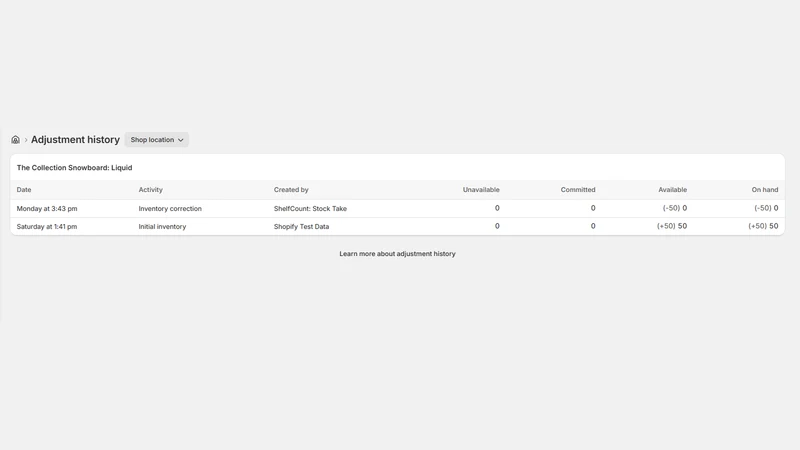Select Available (+50) 50 value
This screenshot has height=450, width=800.
pos(672,226)
